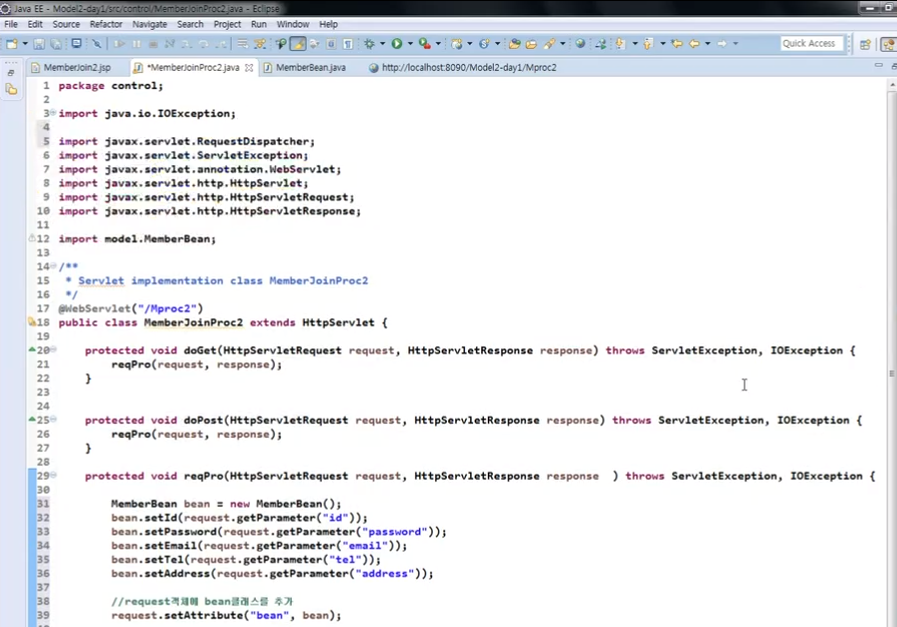Open the Edit menu
897x627 pixels.
pyautogui.click(x=35, y=24)
